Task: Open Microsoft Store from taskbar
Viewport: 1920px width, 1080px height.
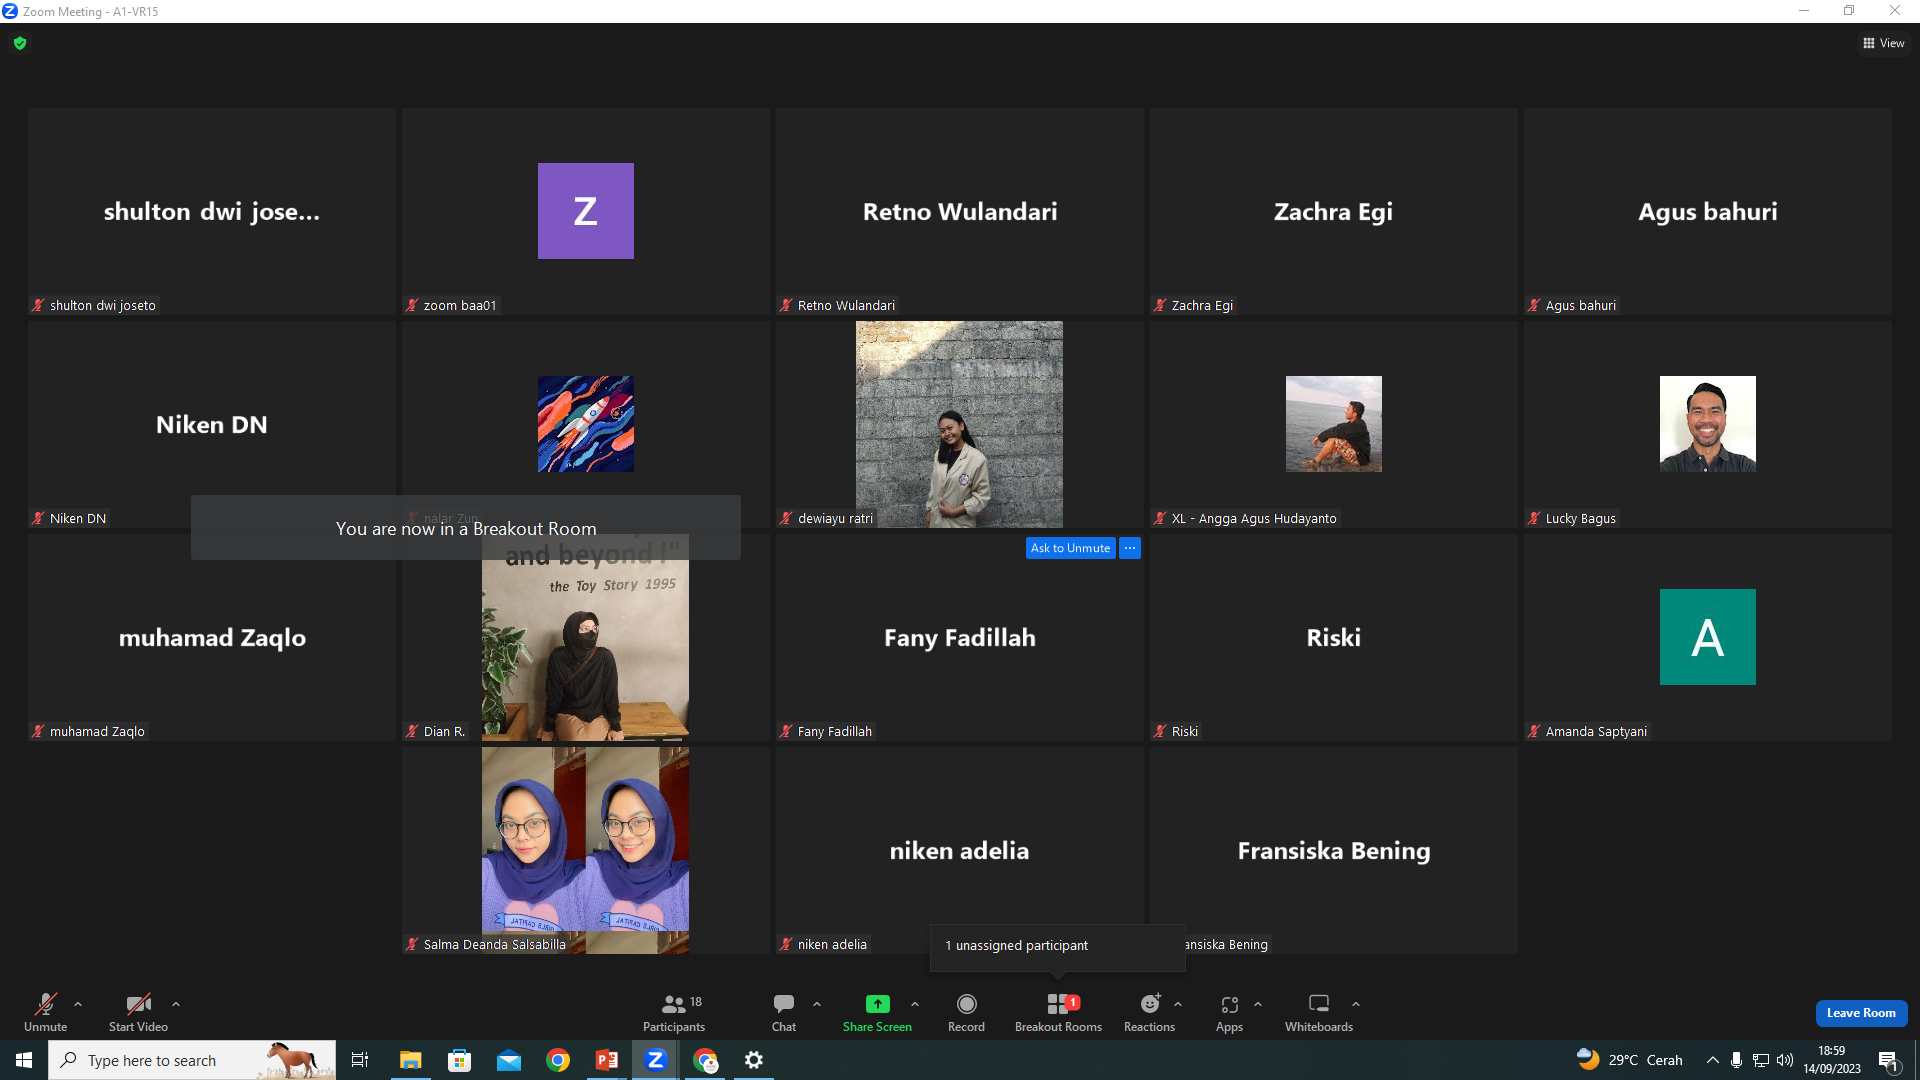Action: (459, 1060)
